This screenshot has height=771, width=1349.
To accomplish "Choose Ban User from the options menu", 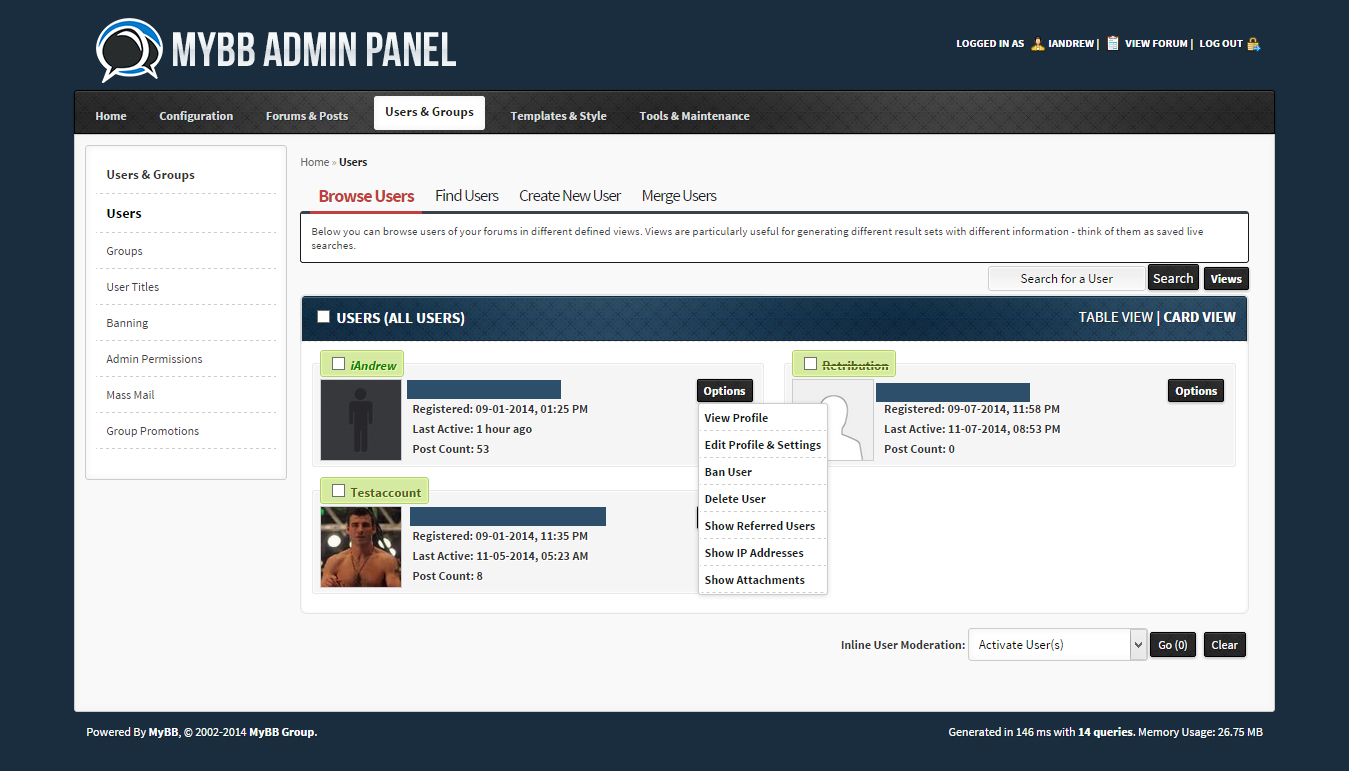I will coord(728,472).
